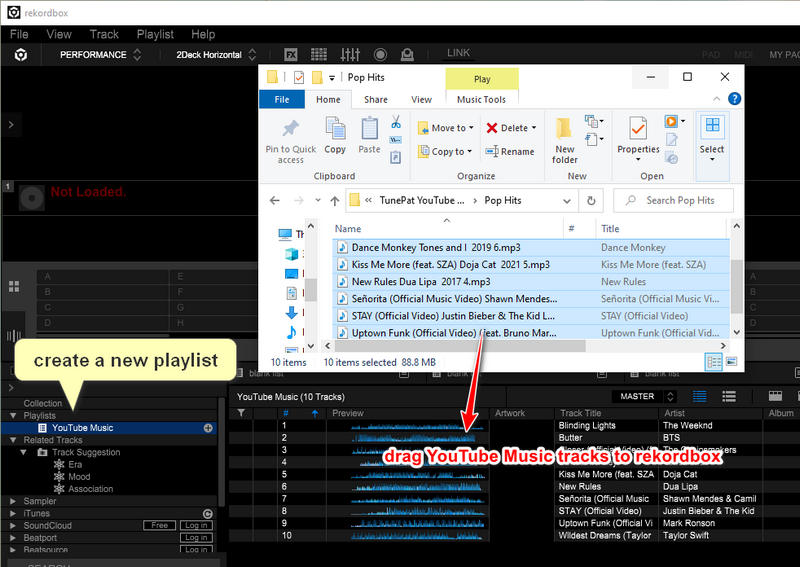Image resolution: width=800 pixels, height=567 pixels.
Task: Click Beatport Log in button
Action: tap(196, 537)
